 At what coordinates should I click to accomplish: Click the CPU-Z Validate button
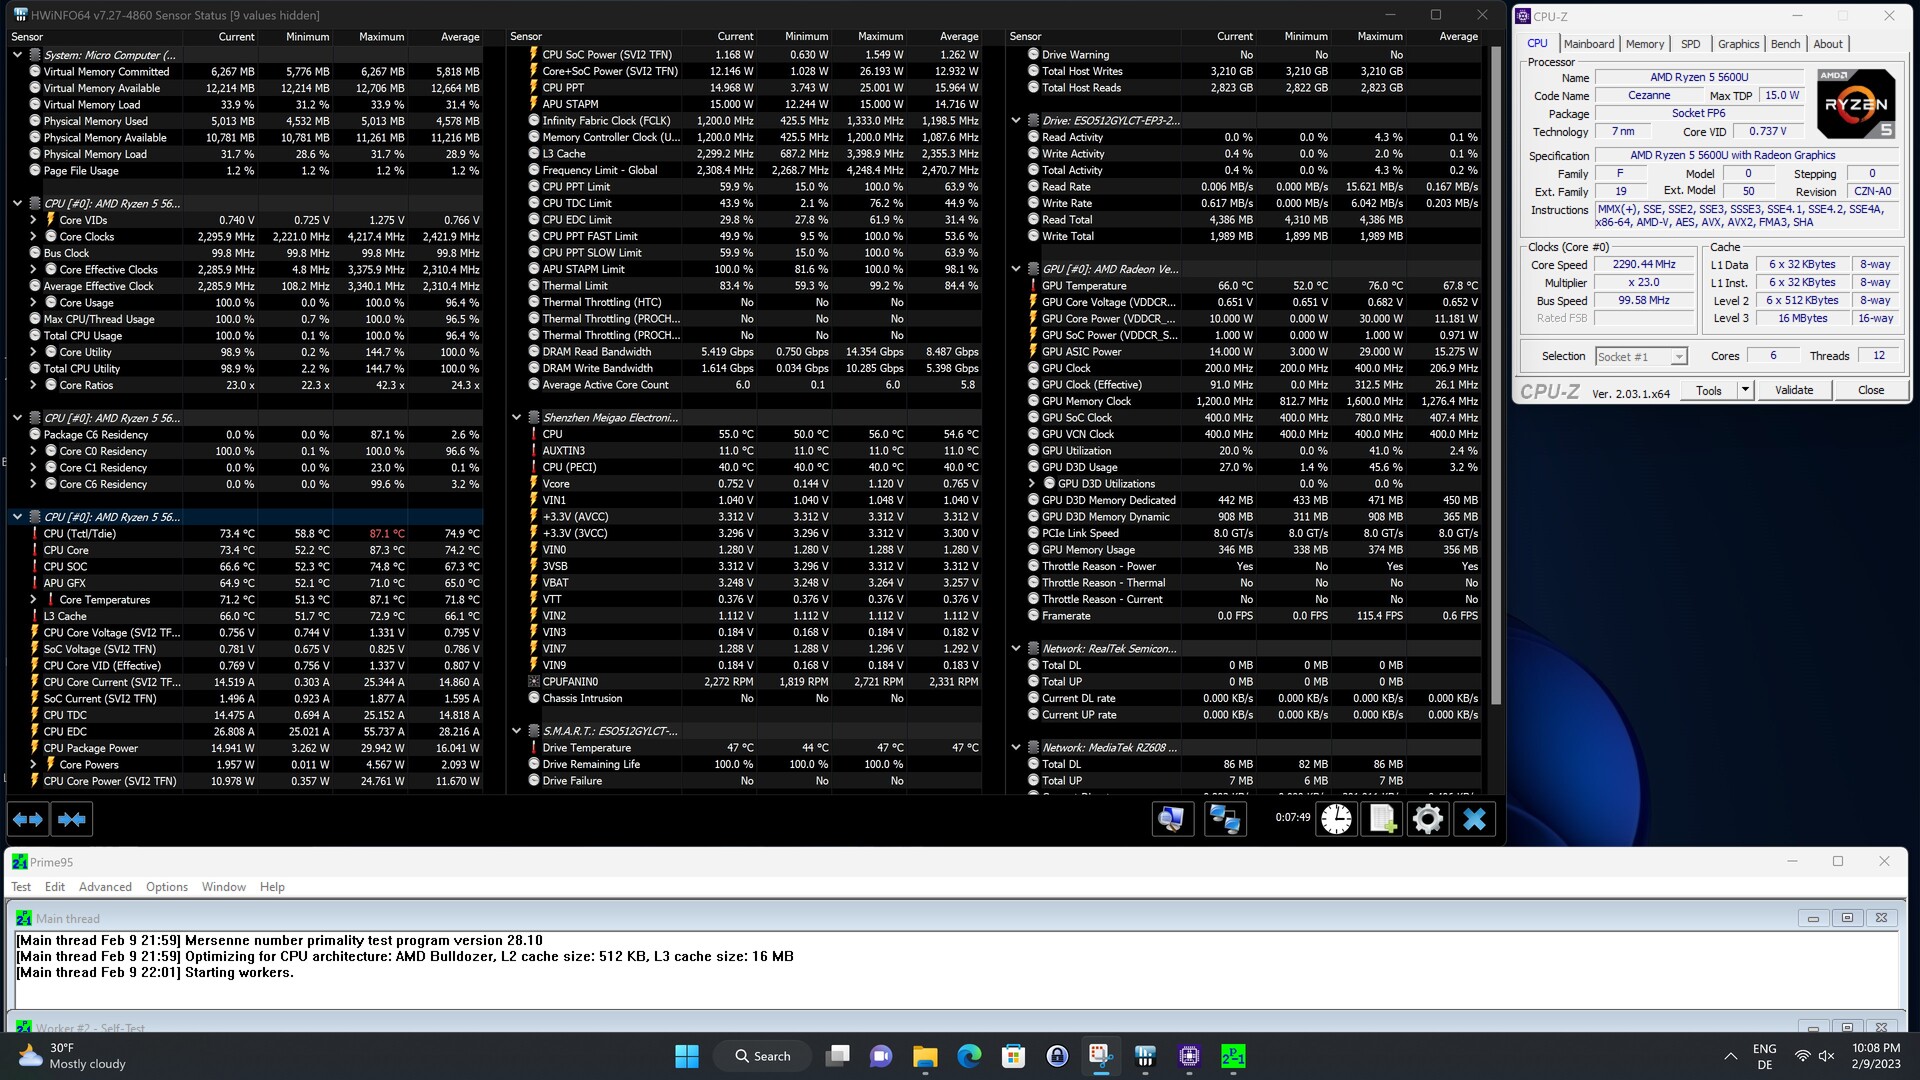click(1793, 390)
